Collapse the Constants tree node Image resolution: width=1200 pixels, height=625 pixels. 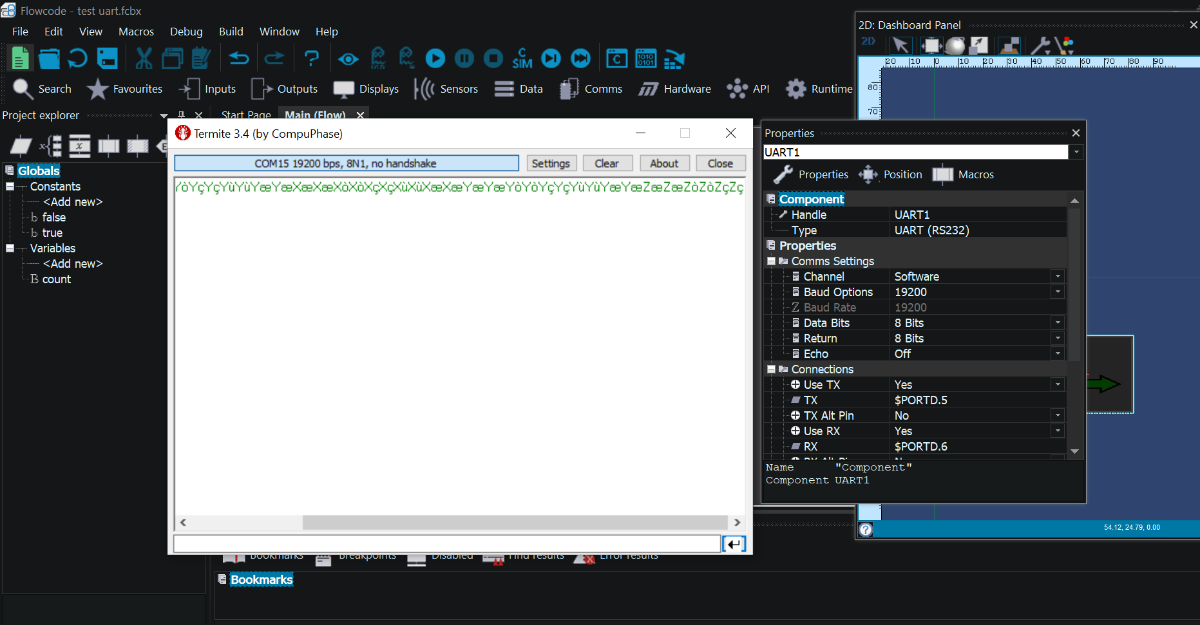pyautogui.click(x=9, y=186)
